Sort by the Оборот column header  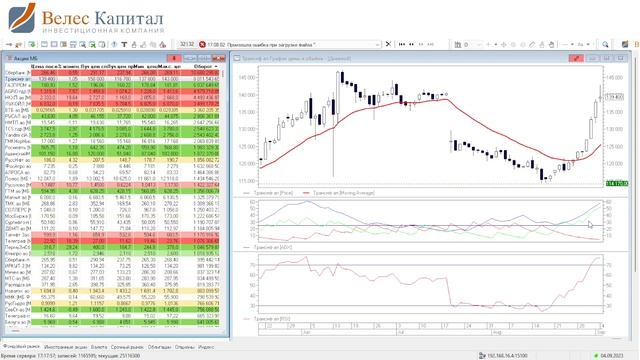[x=203, y=66]
